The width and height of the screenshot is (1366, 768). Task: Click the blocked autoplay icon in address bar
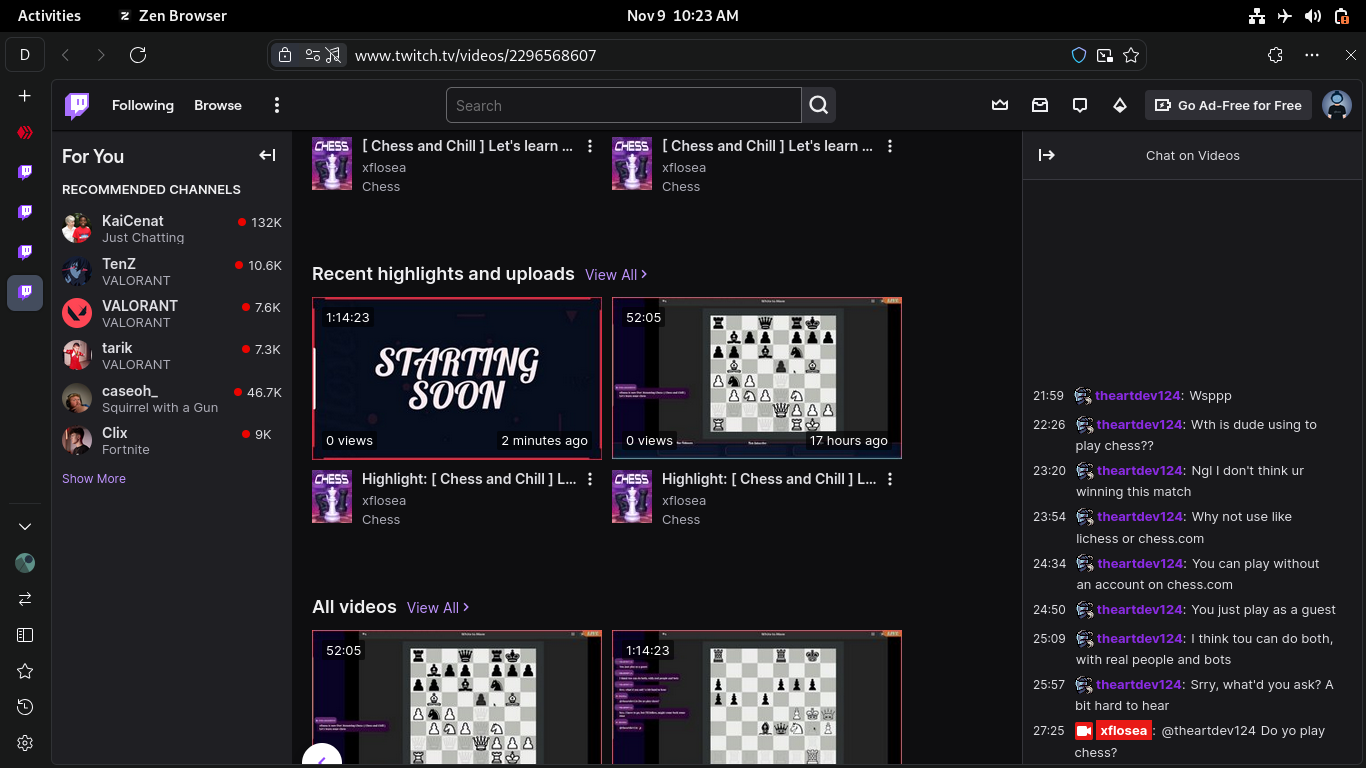[x=335, y=55]
